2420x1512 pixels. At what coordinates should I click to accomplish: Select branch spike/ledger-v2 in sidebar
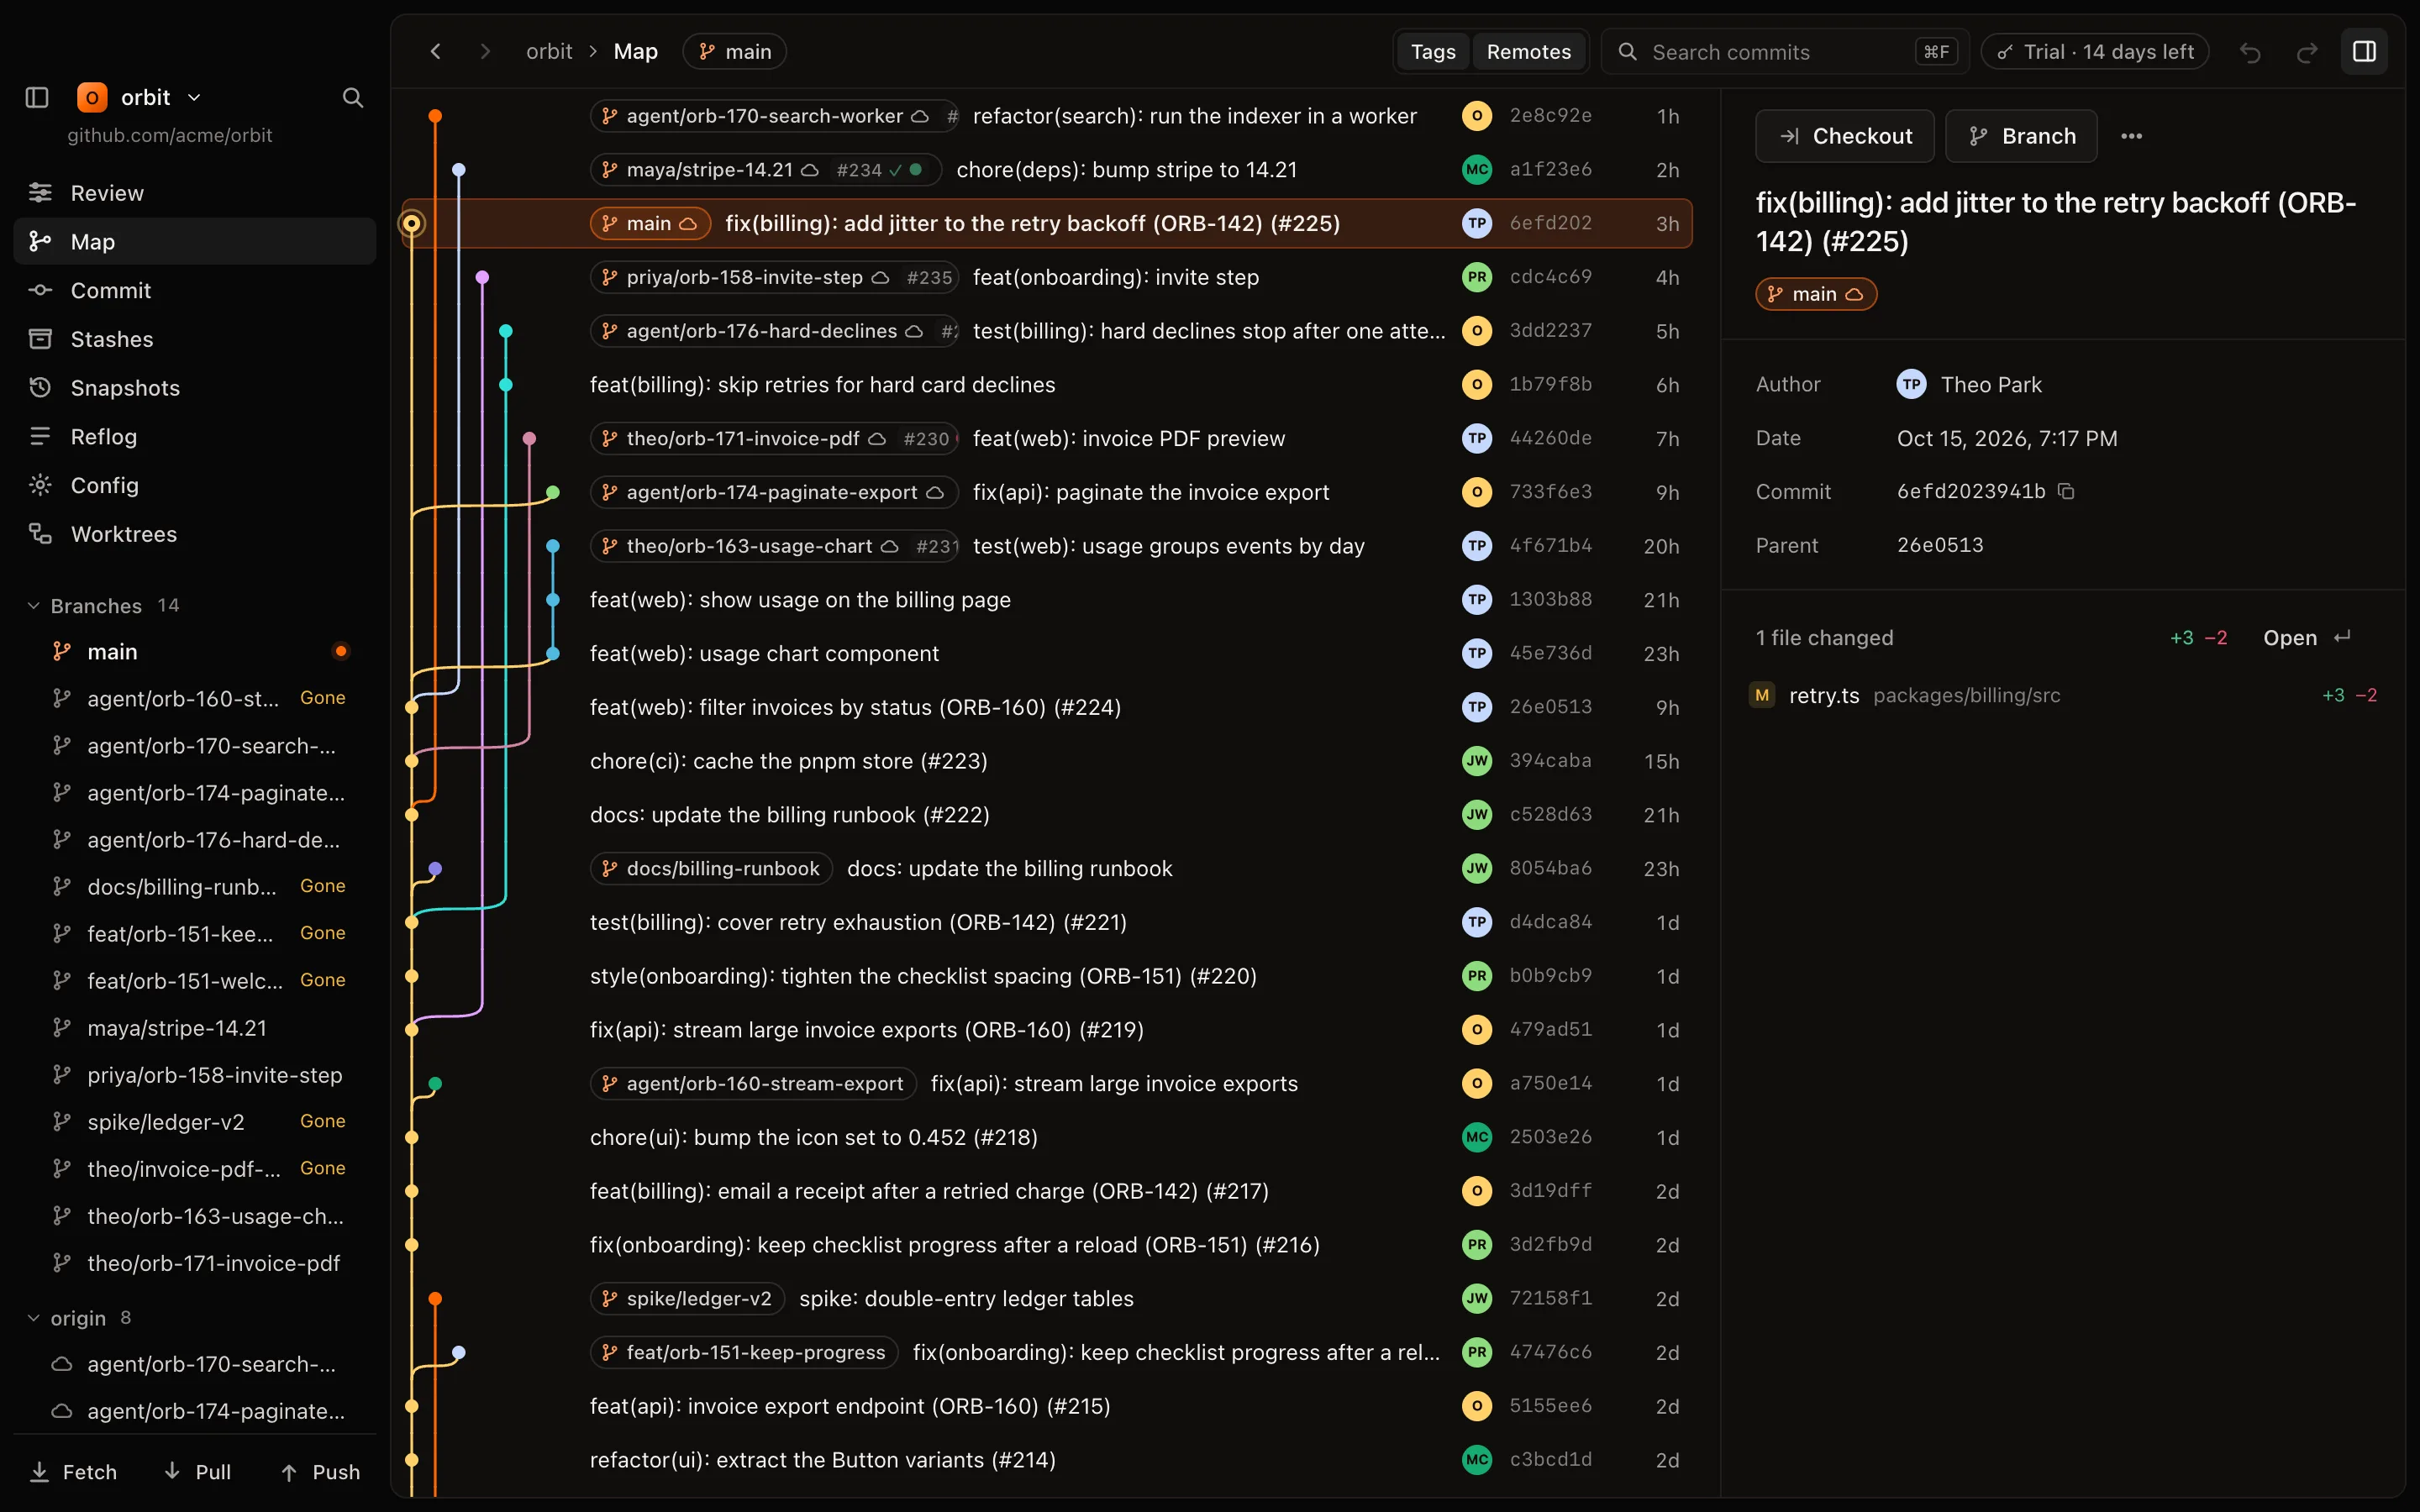[x=195, y=1122]
